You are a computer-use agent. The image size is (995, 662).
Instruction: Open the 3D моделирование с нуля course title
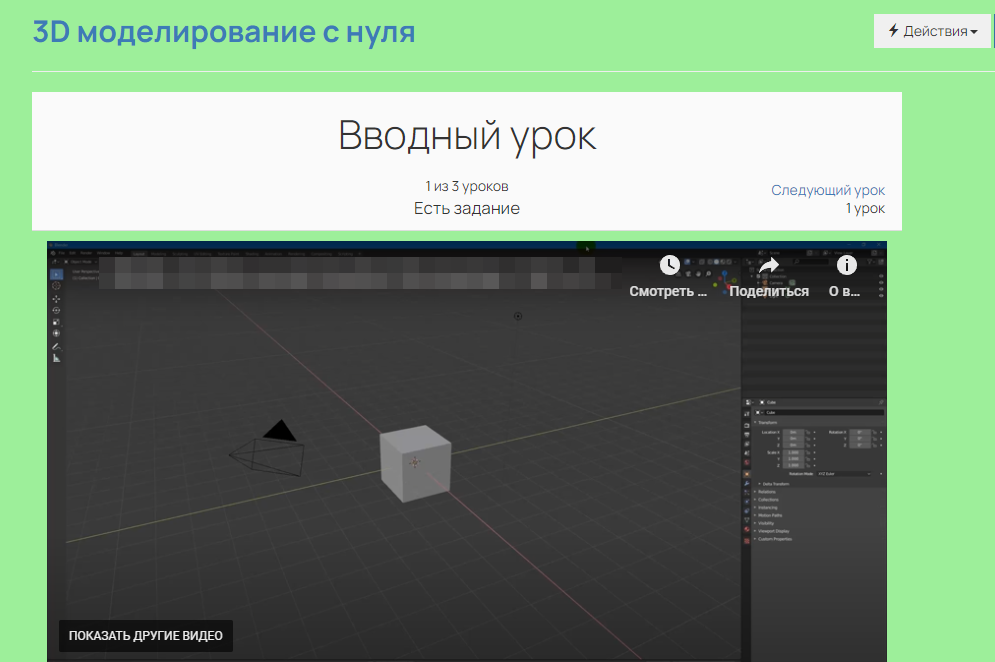pyautogui.click(x=223, y=31)
